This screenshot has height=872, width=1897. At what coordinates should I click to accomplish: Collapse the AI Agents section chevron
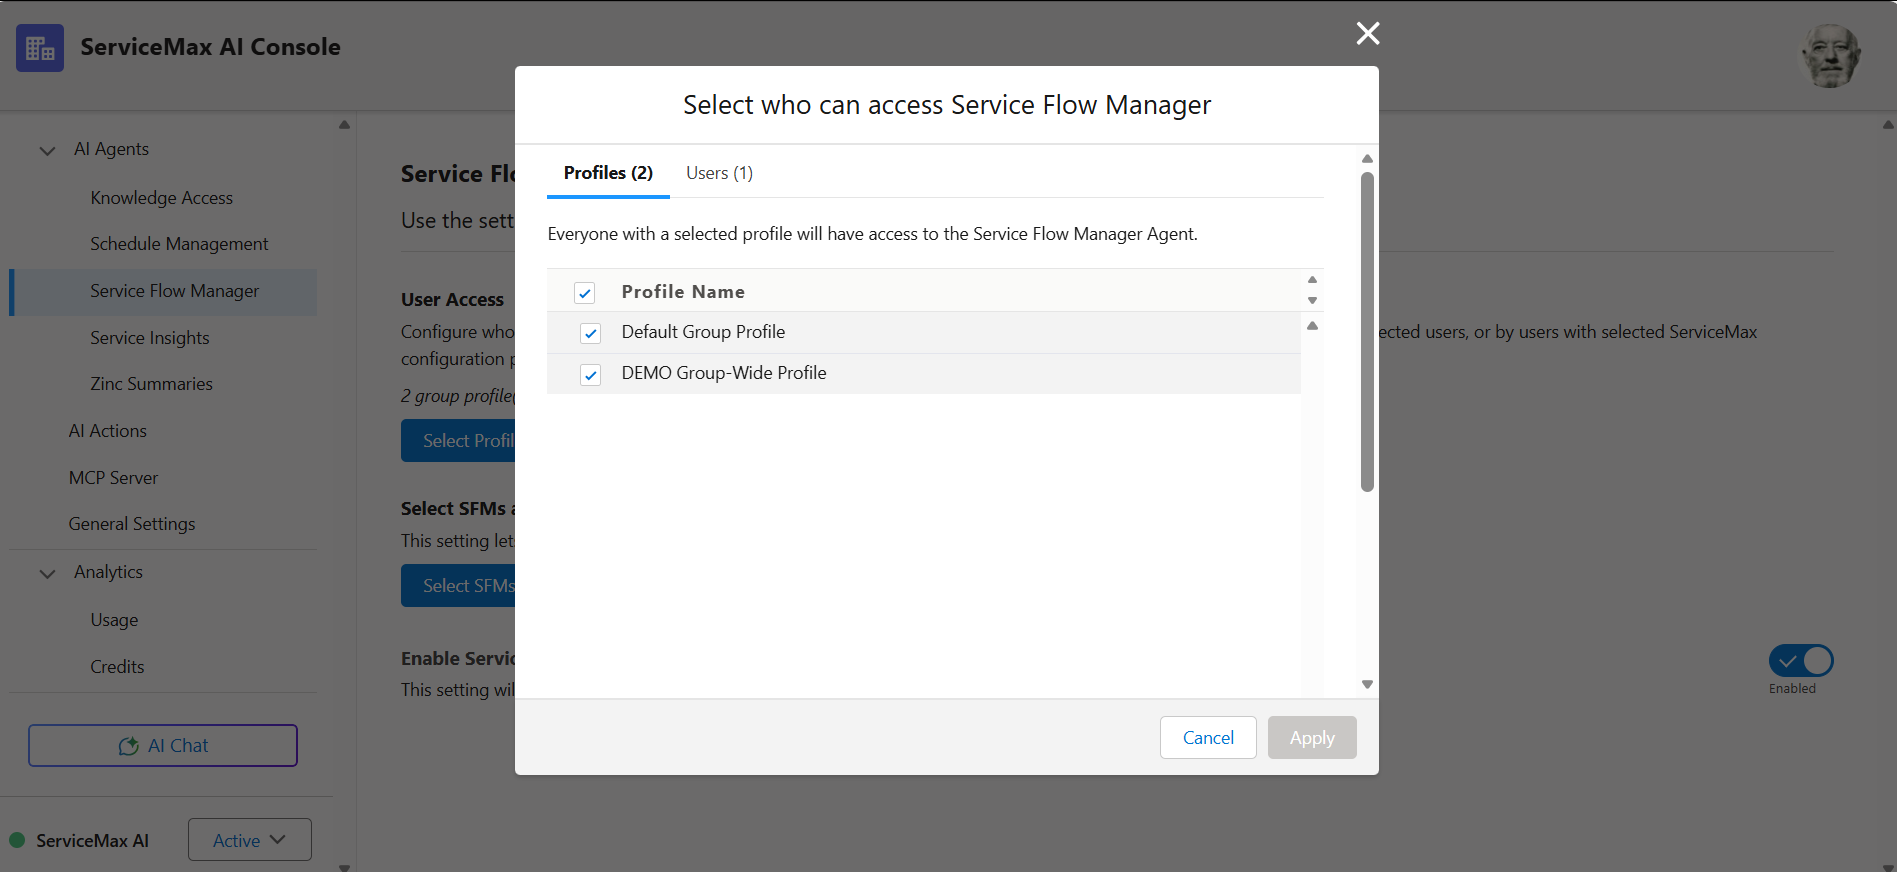click(x=47, y=150)
